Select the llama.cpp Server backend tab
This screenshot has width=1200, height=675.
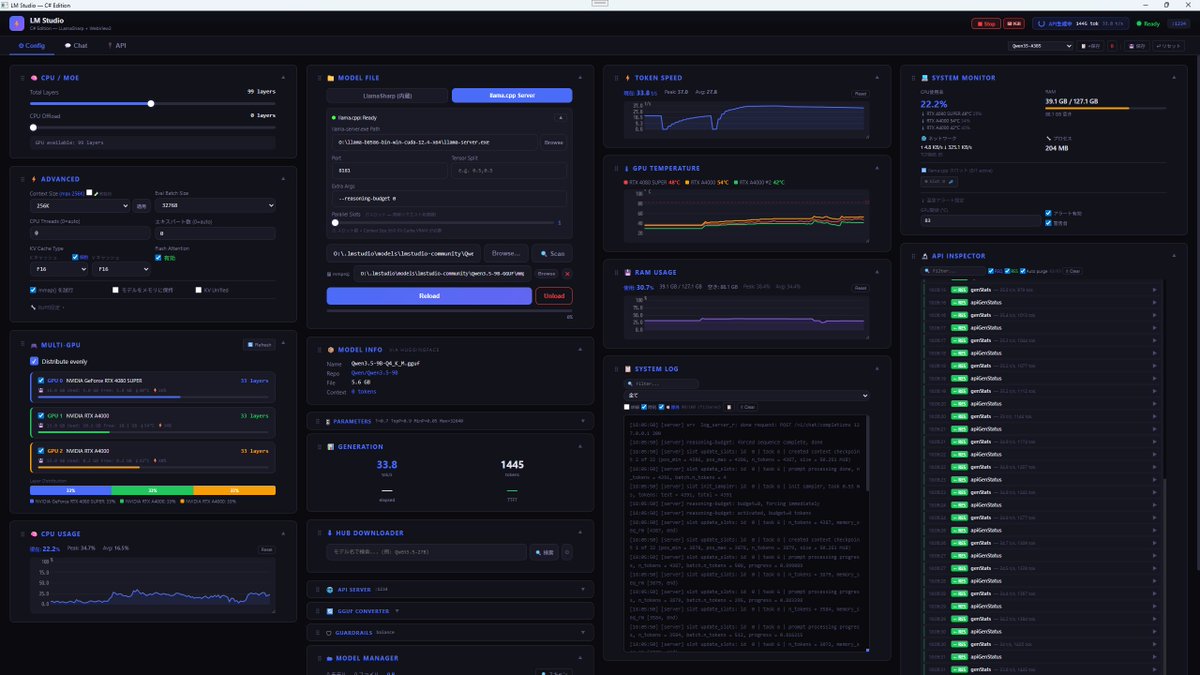click(x=512, y=95)
